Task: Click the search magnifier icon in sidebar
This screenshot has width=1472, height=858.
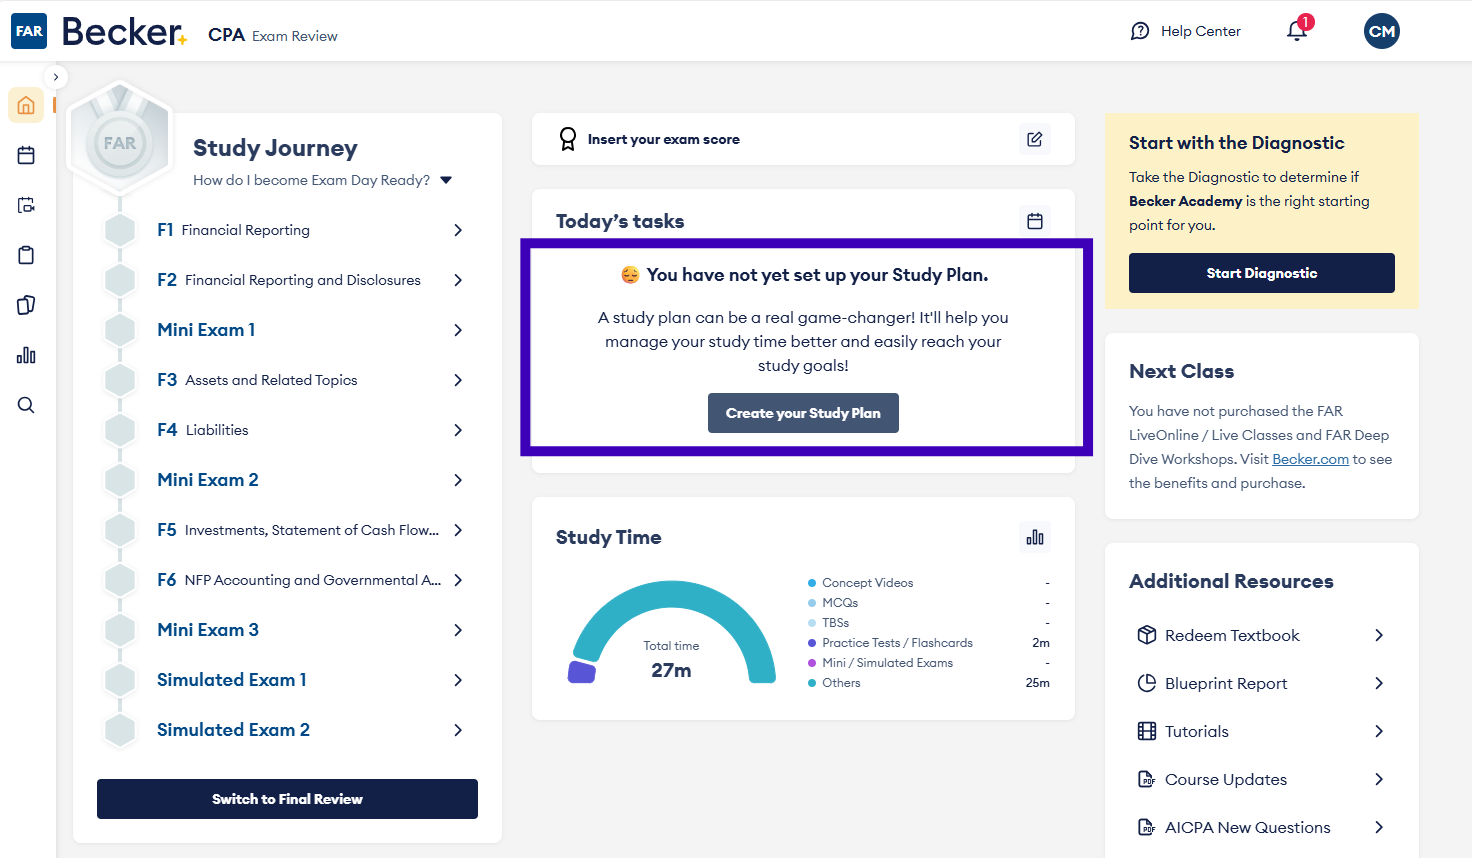Action: click(x=26, y=405)
